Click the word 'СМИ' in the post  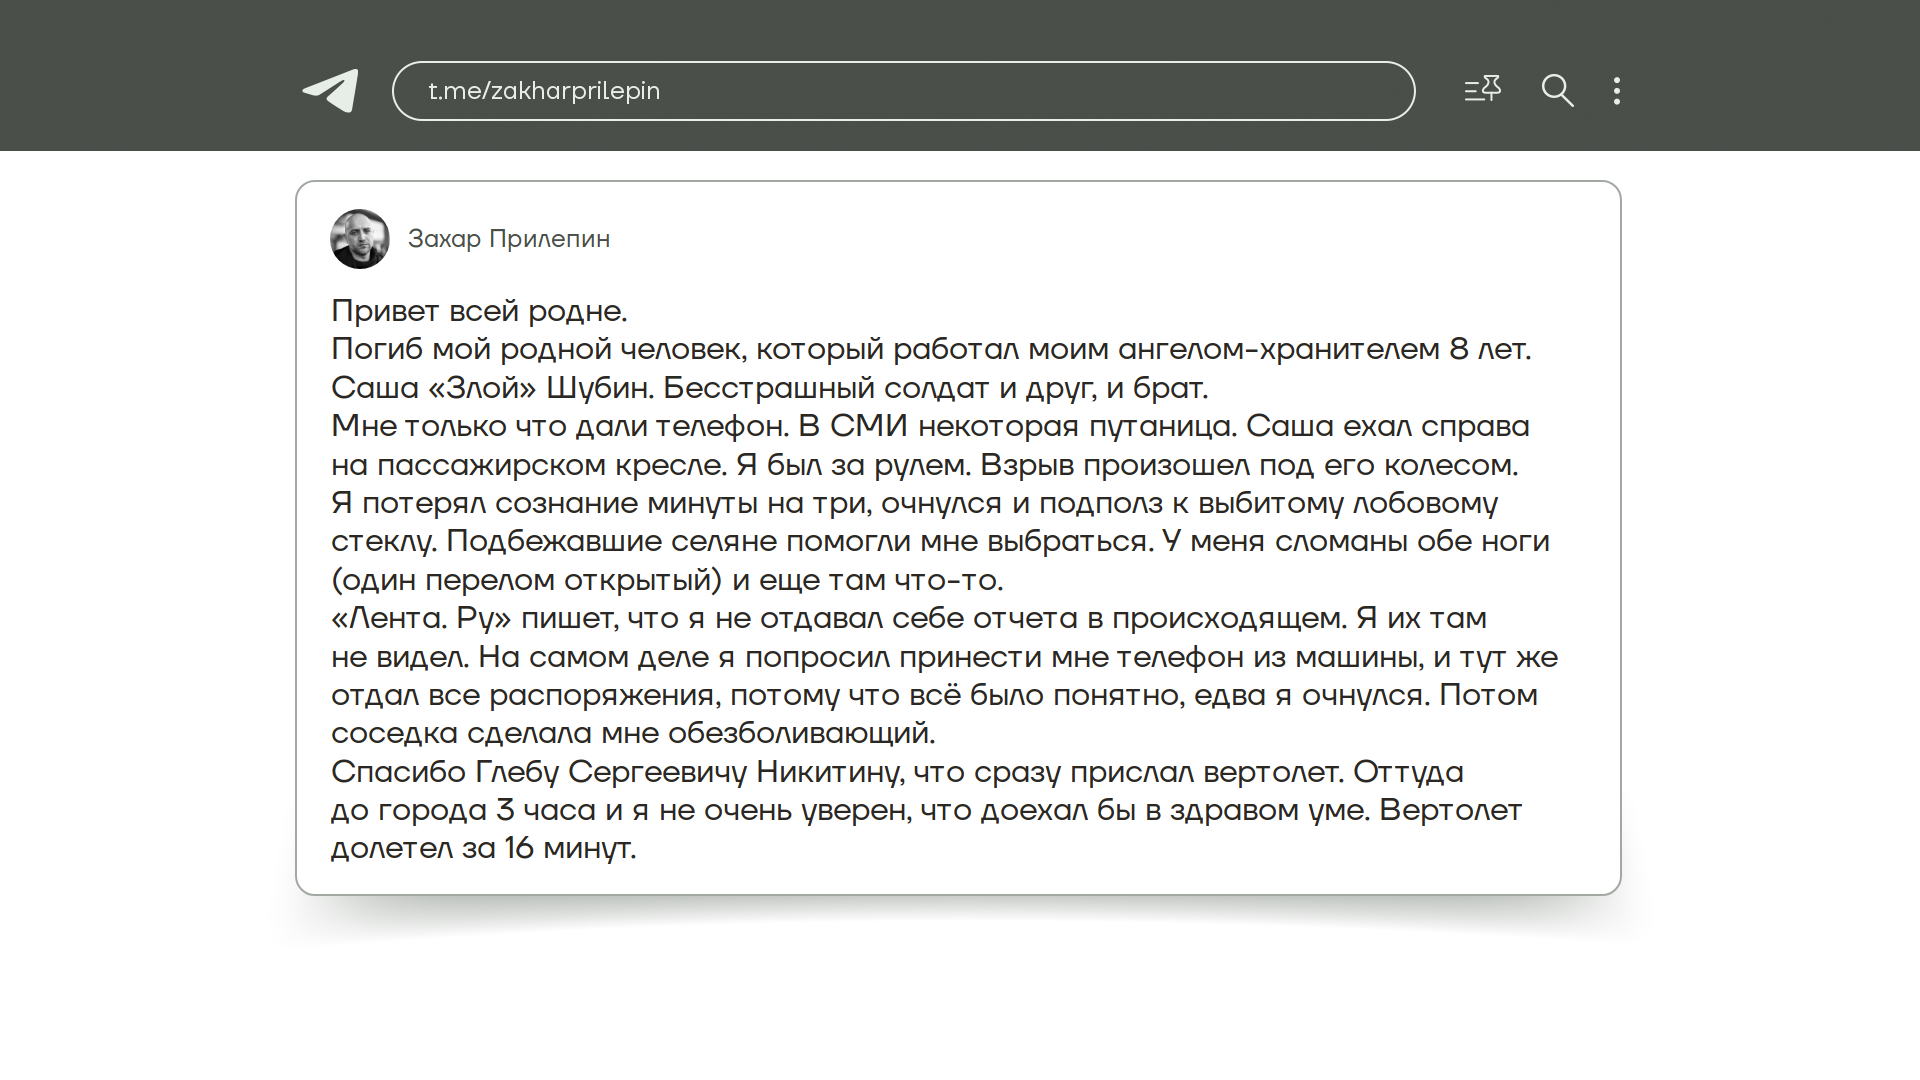pyautogui.click(x=868, y=426)
